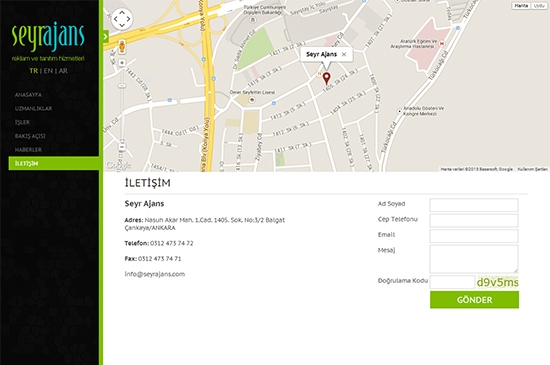Switch map to Uydu satellite view
This screenshot has height=365, width=550.
point(538,6)
